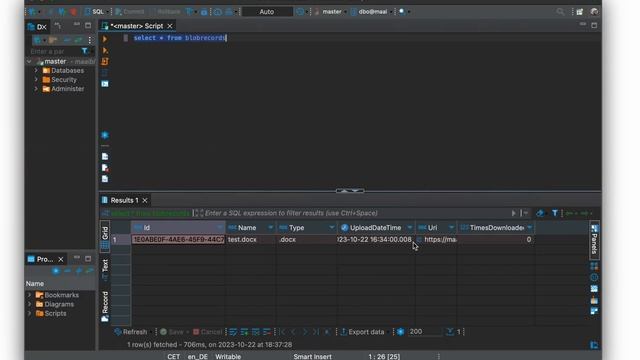This screenshot has width=640, height=360.
Task: Select the Administer tree item
Action: 63,89
